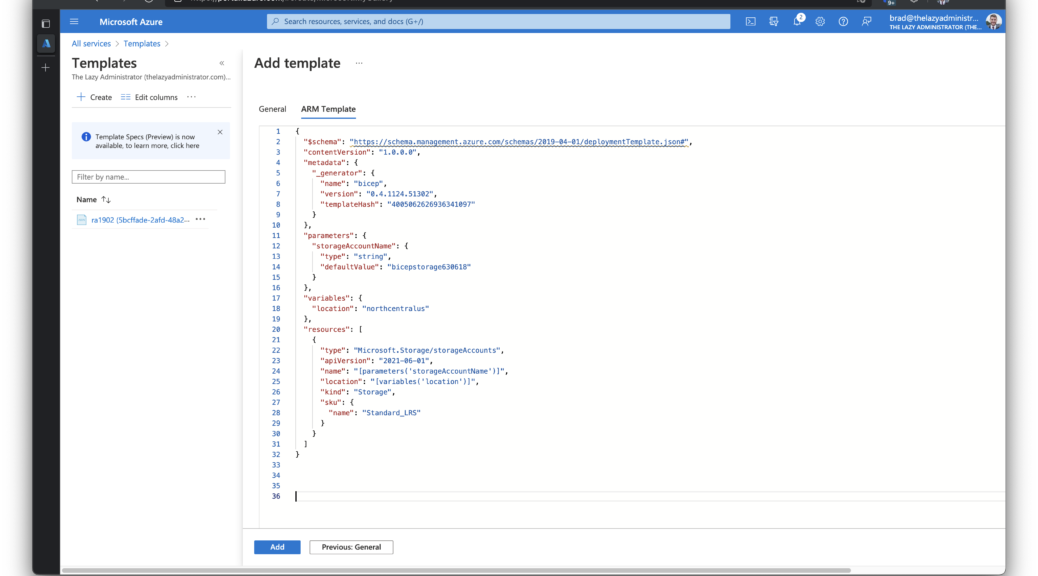Switch to the General tab
1038x576 pixels.
coord(272,109)
